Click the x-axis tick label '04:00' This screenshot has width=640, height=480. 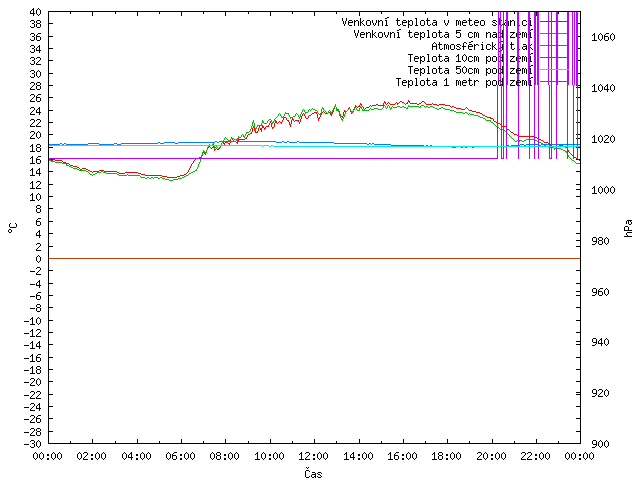point(136,456)
